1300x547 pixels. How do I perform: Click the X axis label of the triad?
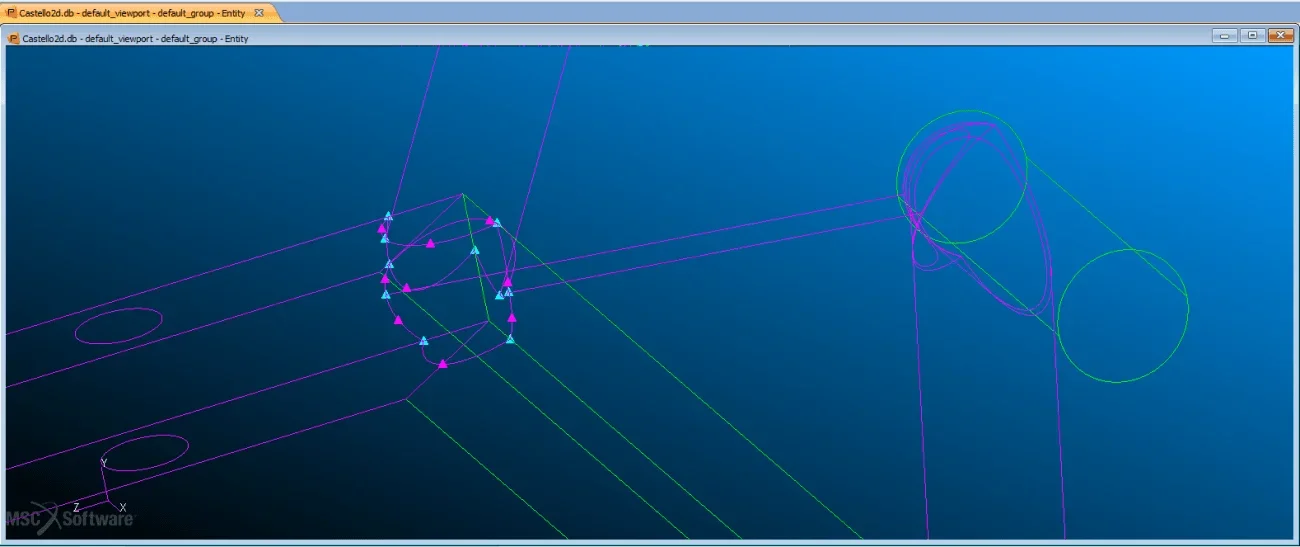123,508
